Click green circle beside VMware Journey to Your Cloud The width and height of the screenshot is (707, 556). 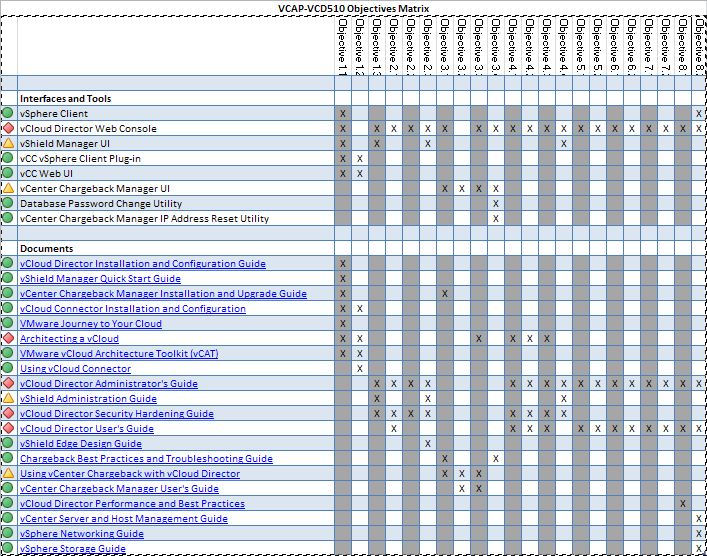[8, 323]
